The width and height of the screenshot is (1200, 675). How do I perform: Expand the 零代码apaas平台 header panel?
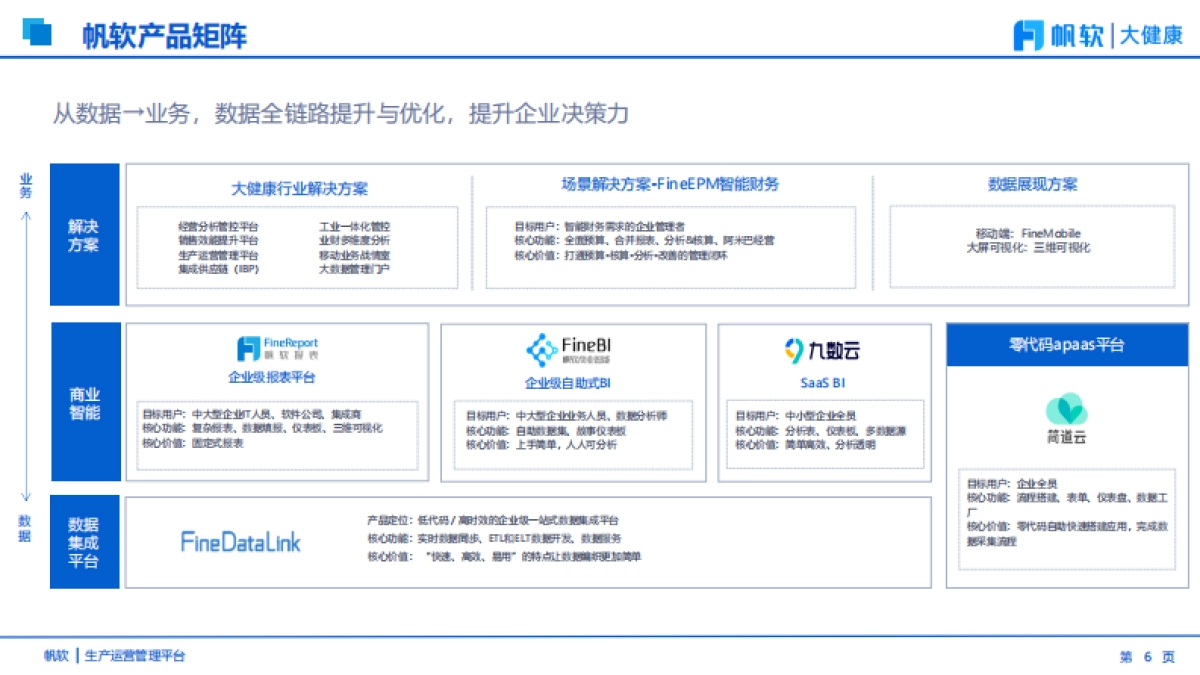click(x=1066, y=344)
